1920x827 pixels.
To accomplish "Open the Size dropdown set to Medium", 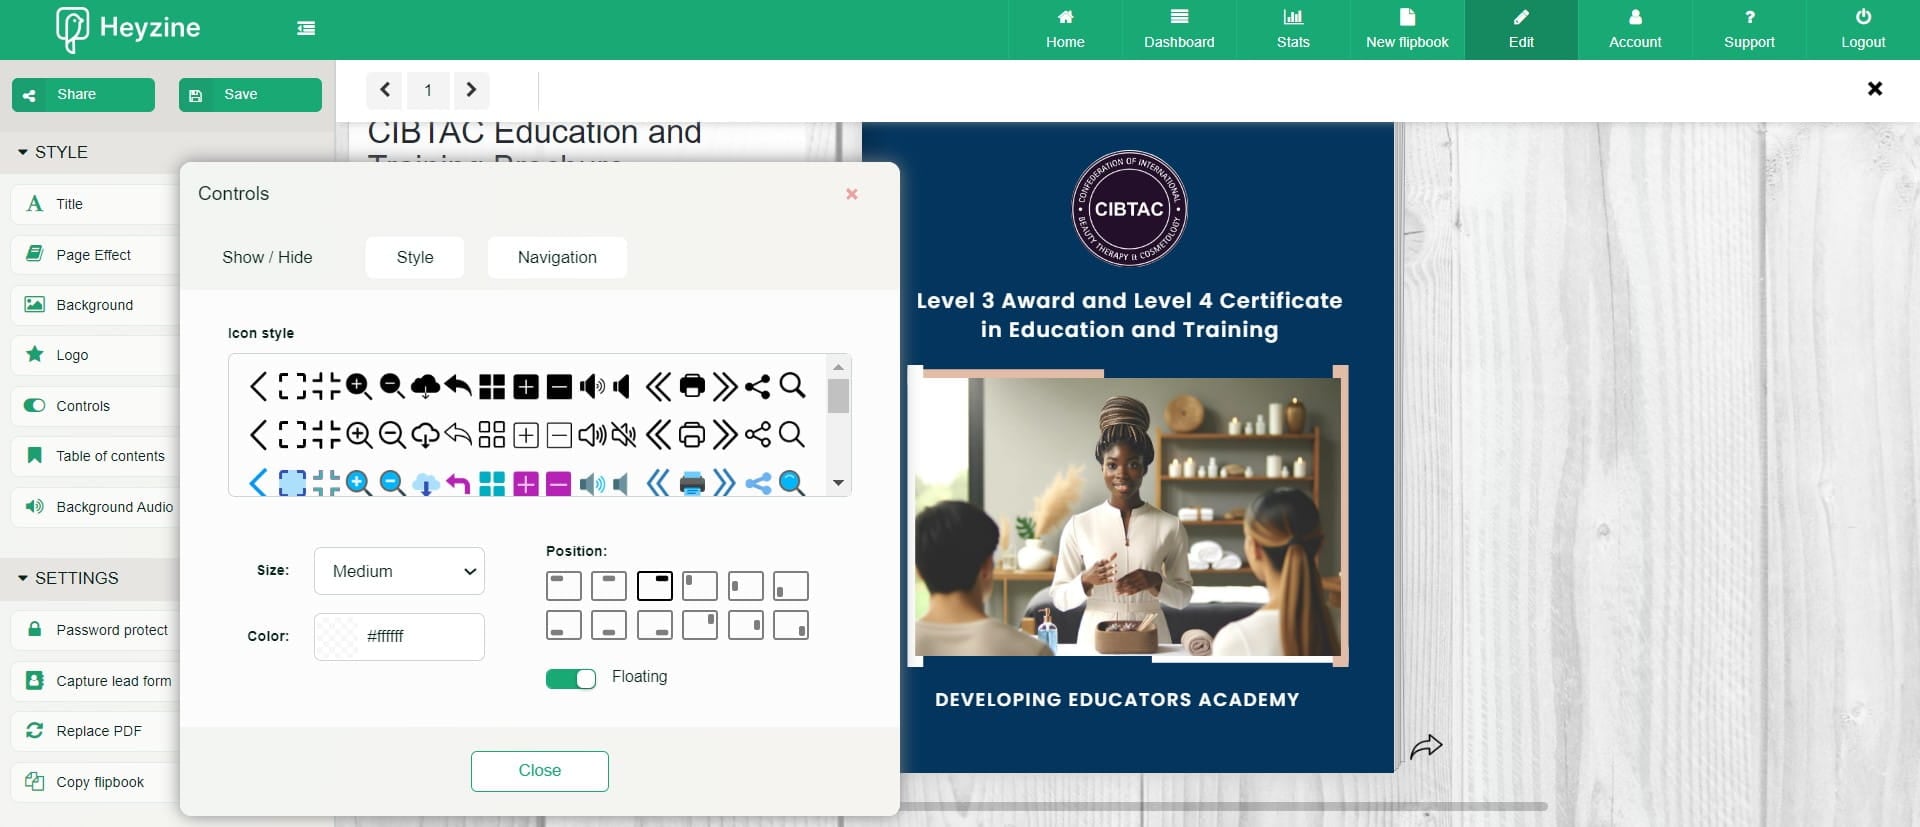I will (399, 571).
